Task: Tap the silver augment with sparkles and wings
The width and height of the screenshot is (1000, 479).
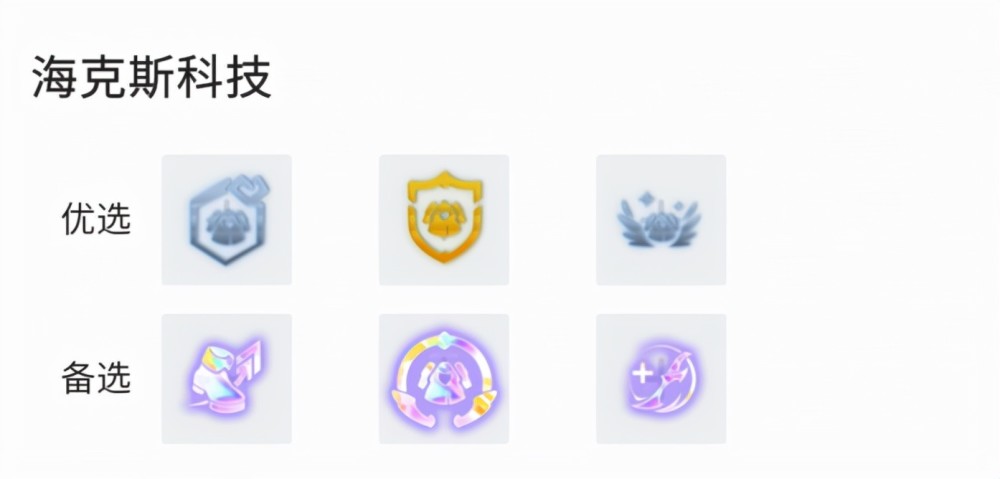Action: point(659,219)
